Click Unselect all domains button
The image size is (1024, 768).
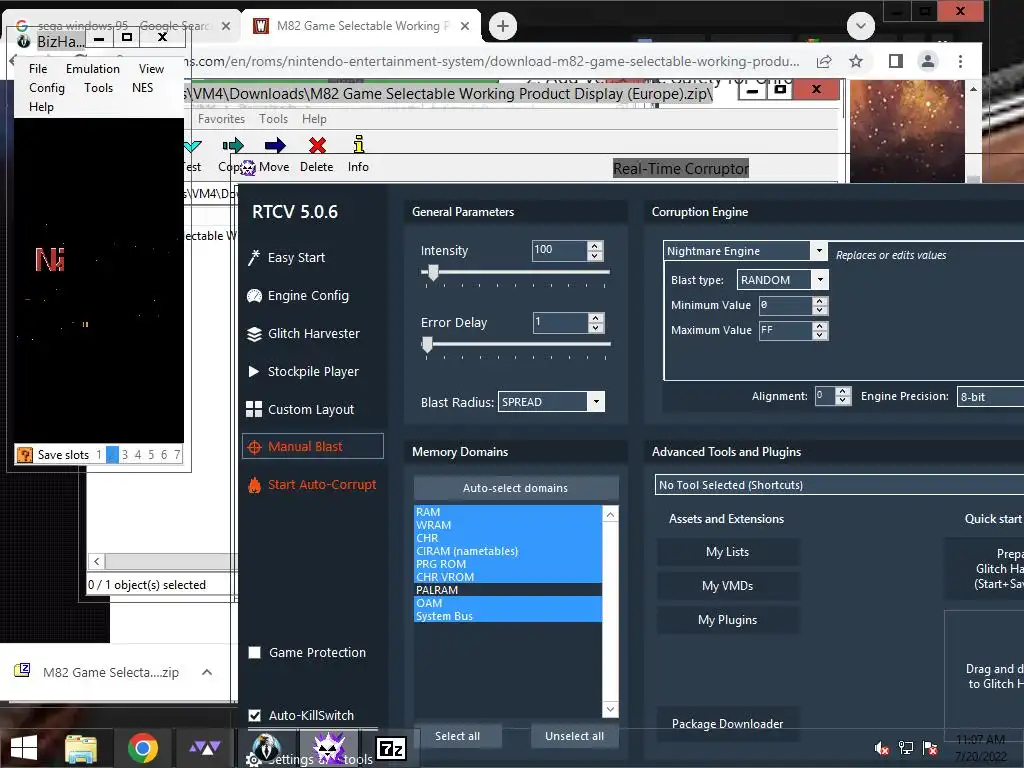coord(575,736)
